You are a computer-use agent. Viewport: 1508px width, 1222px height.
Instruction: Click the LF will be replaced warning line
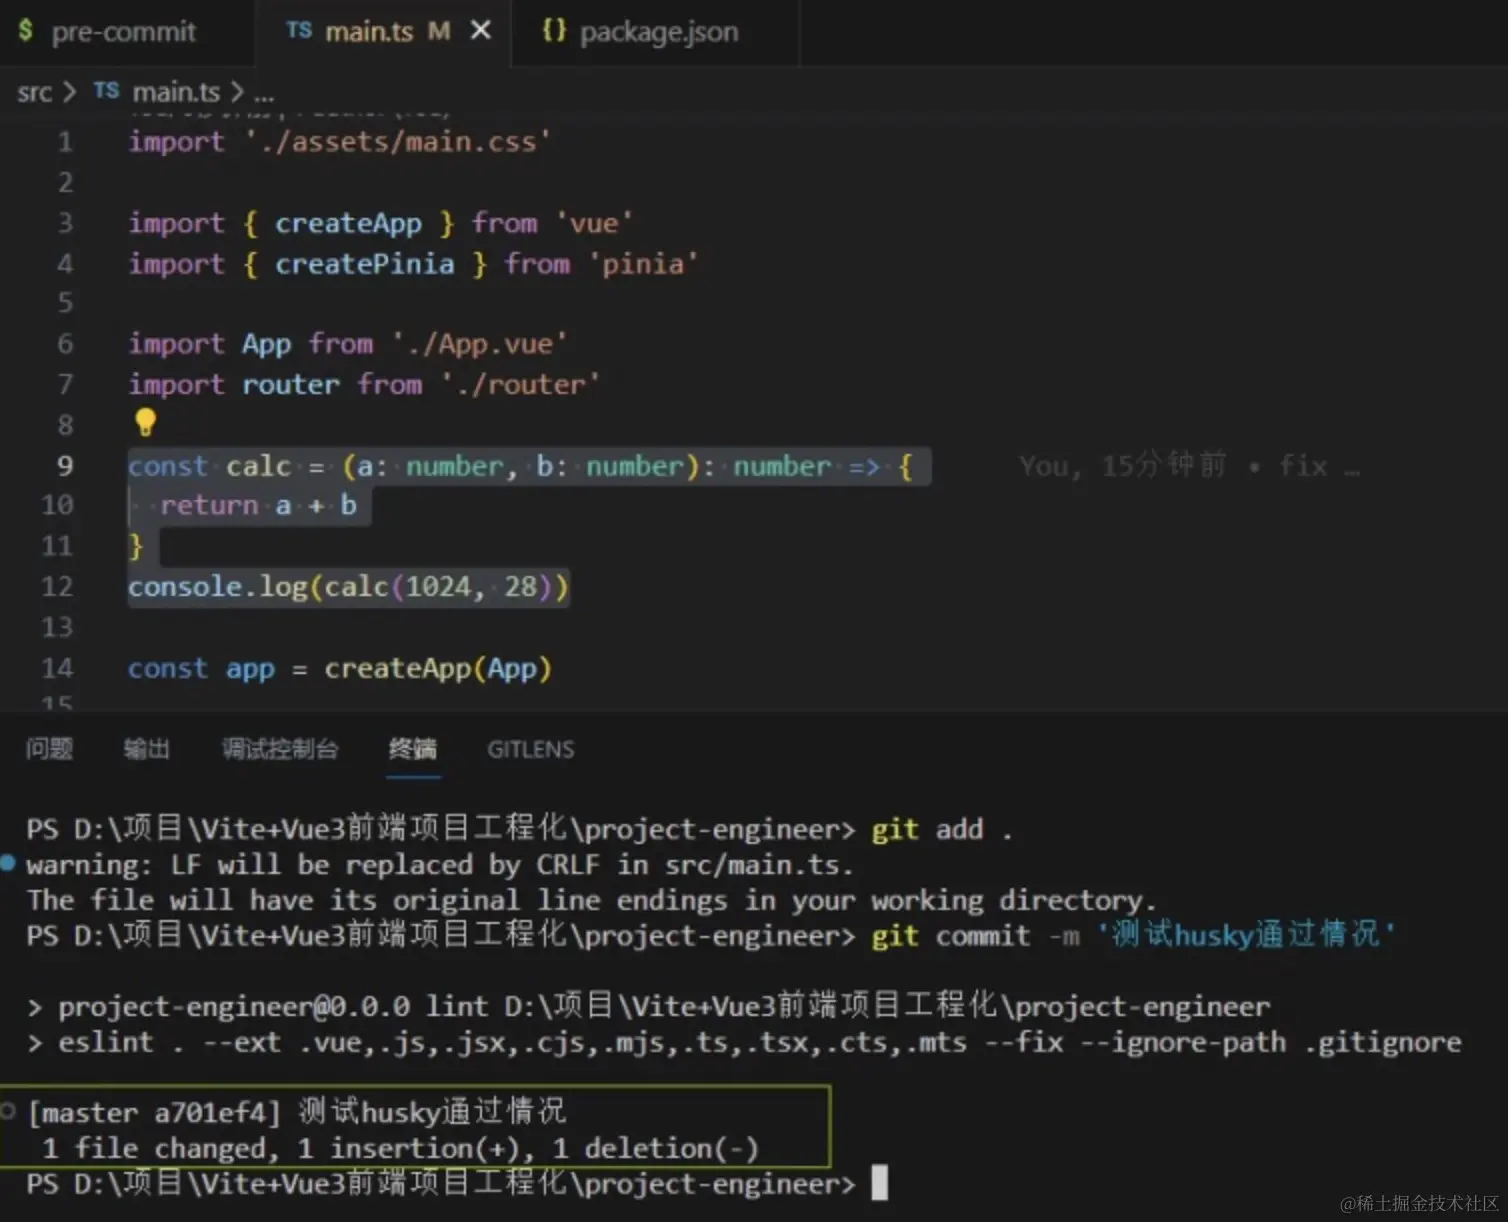439,865
